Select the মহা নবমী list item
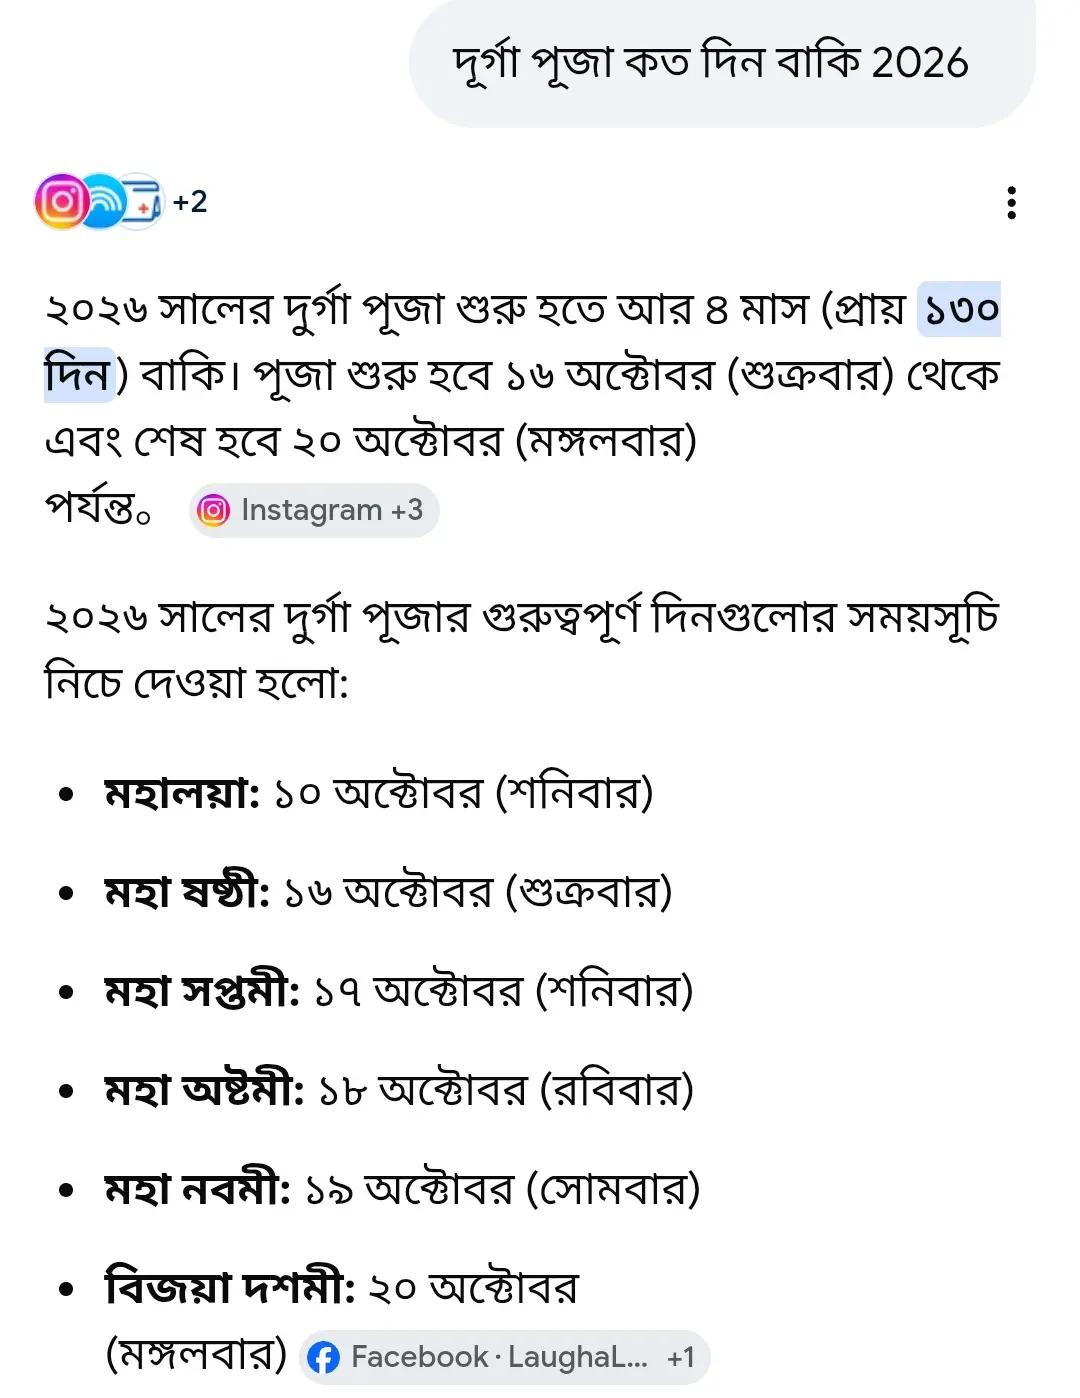Viewport: 1080px width, 1398px height. (402, 1189)
